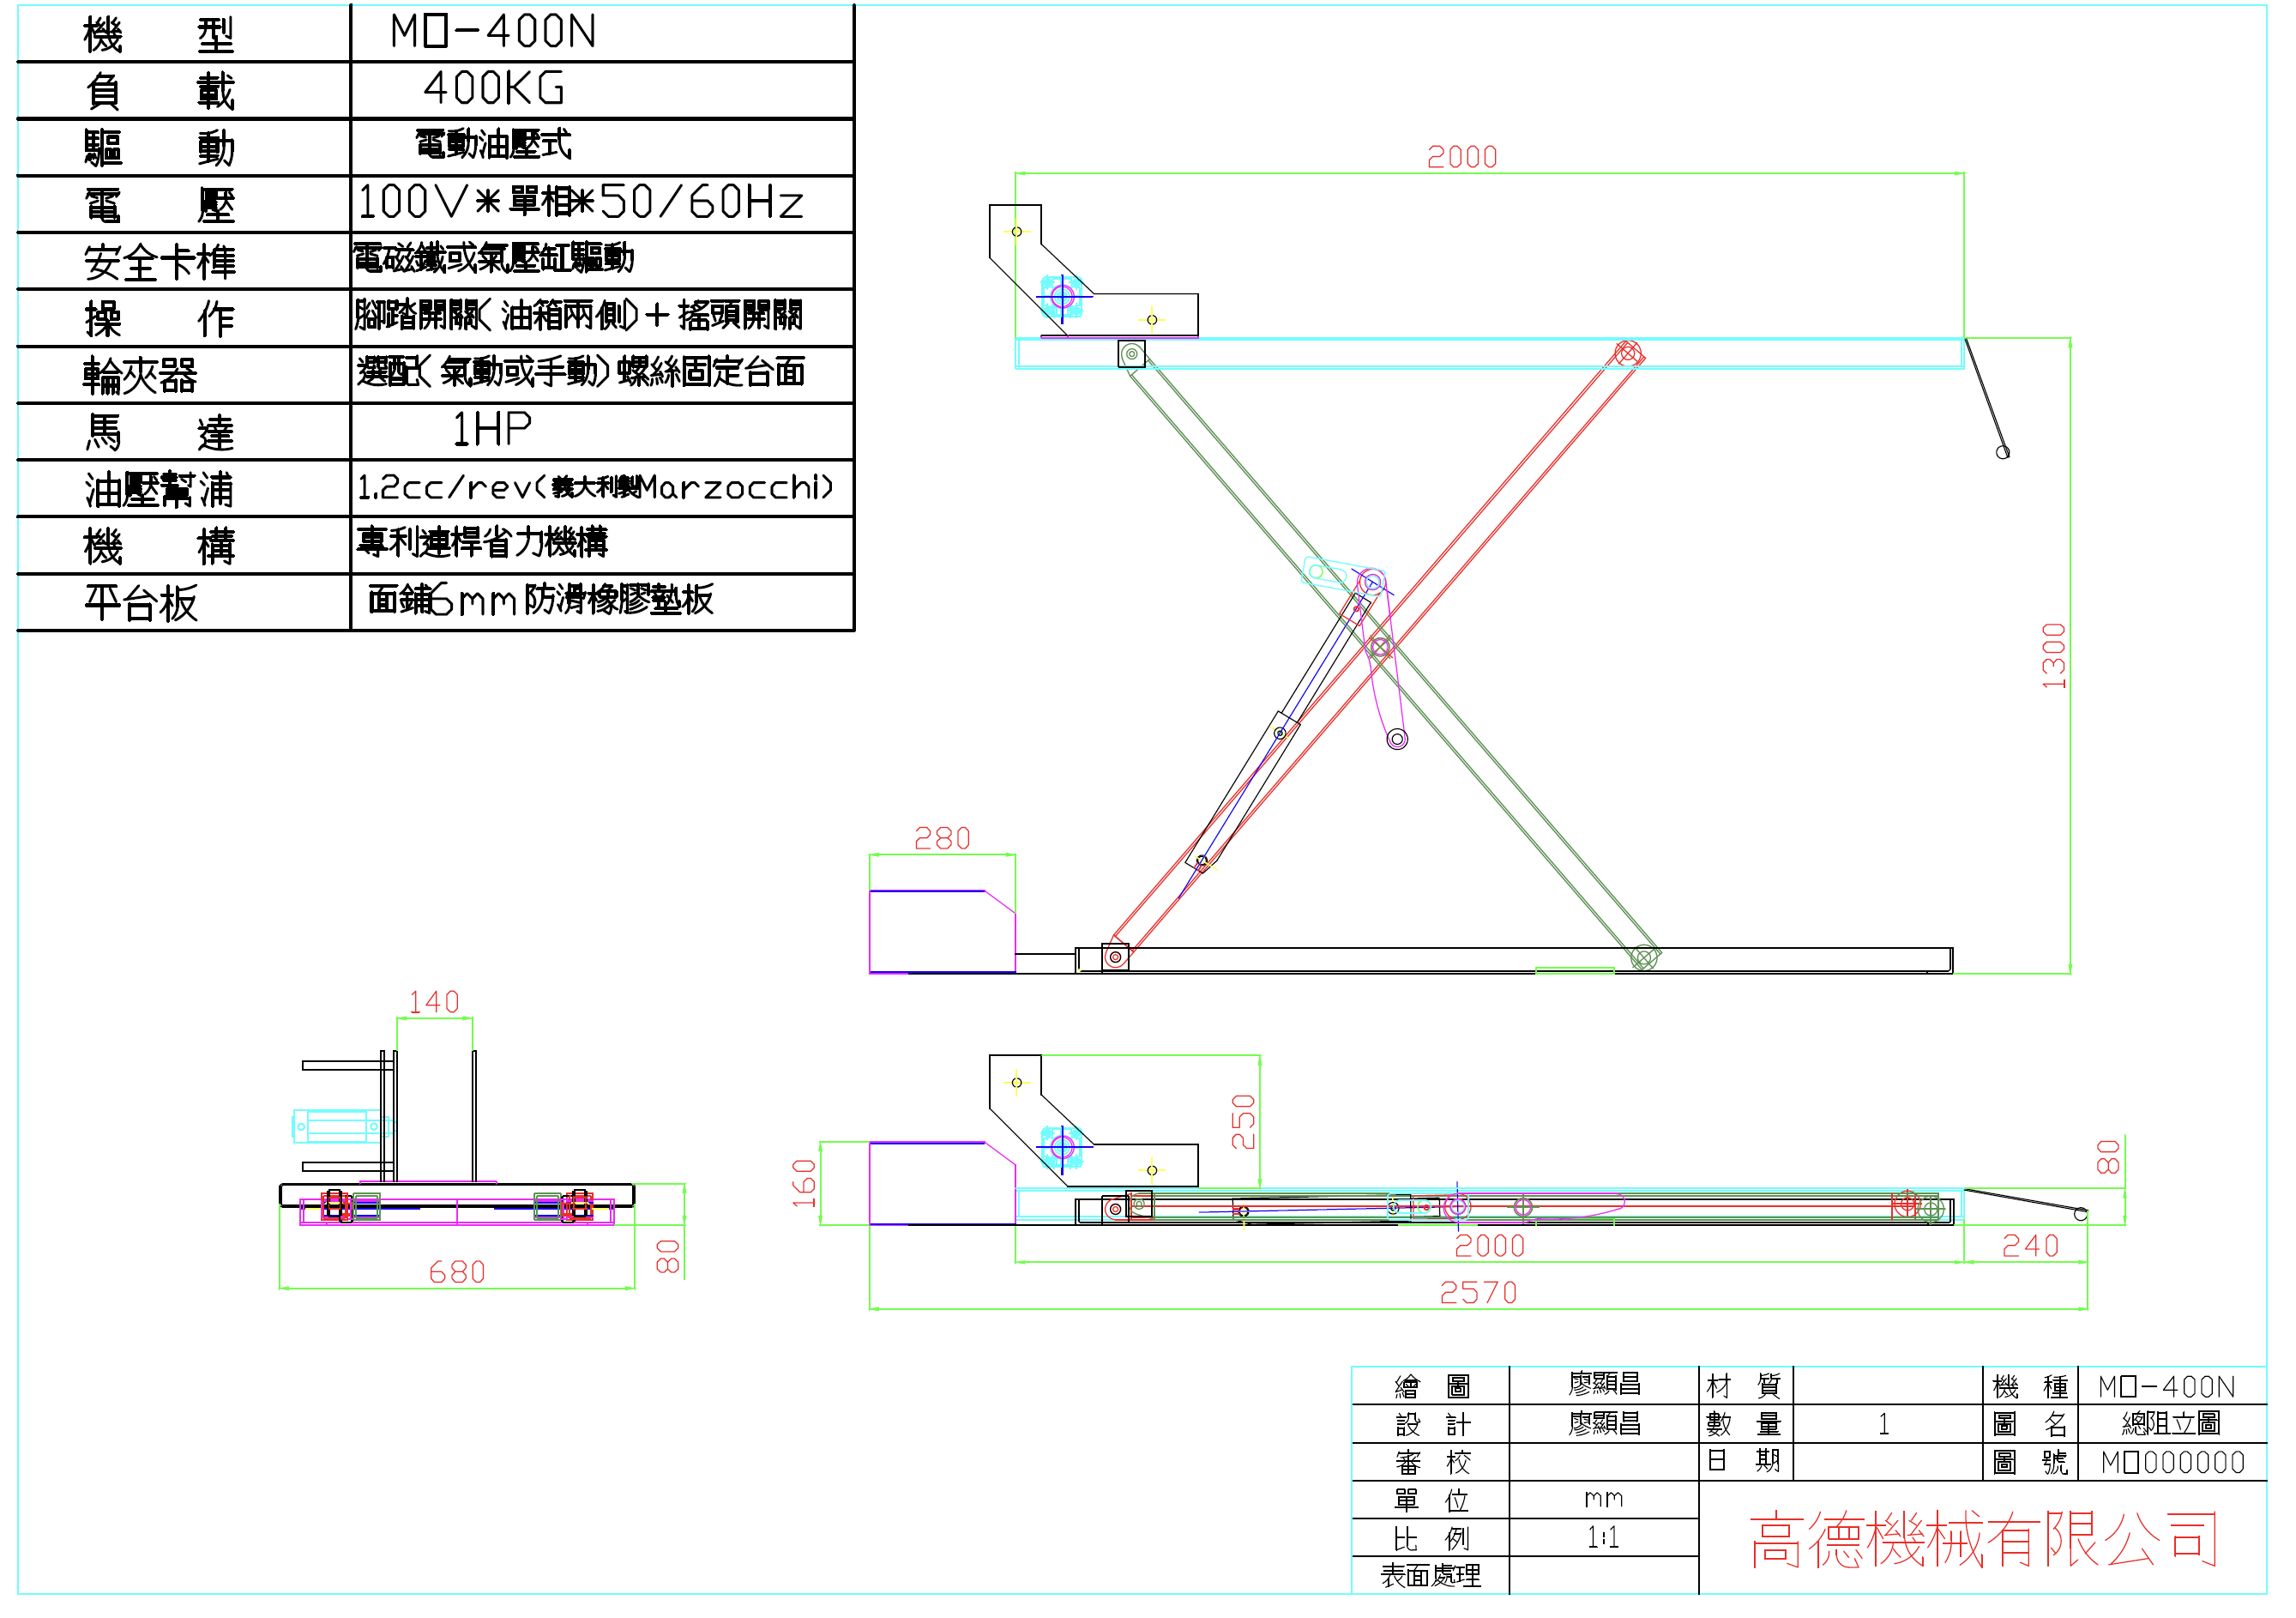Click the scissor arm center pivot joint
The width and height of the screenshot is (2296, 1618).
1380,647
